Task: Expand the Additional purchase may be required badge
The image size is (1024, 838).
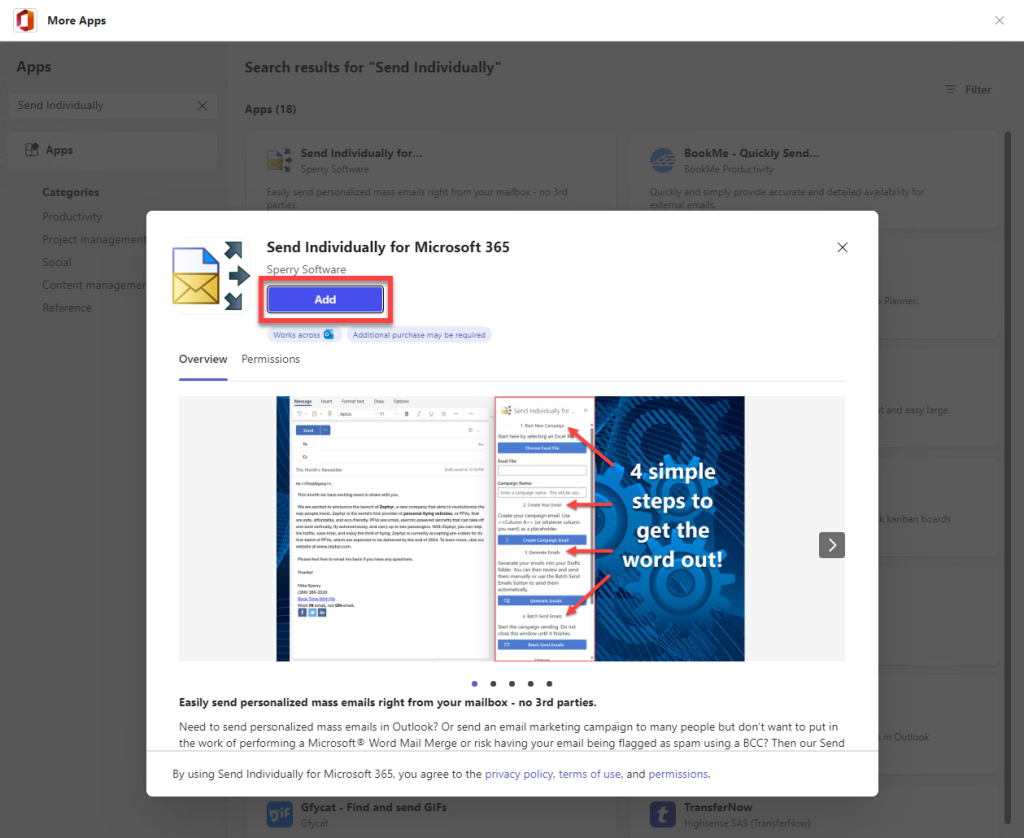Action: [x=419, y=335]
